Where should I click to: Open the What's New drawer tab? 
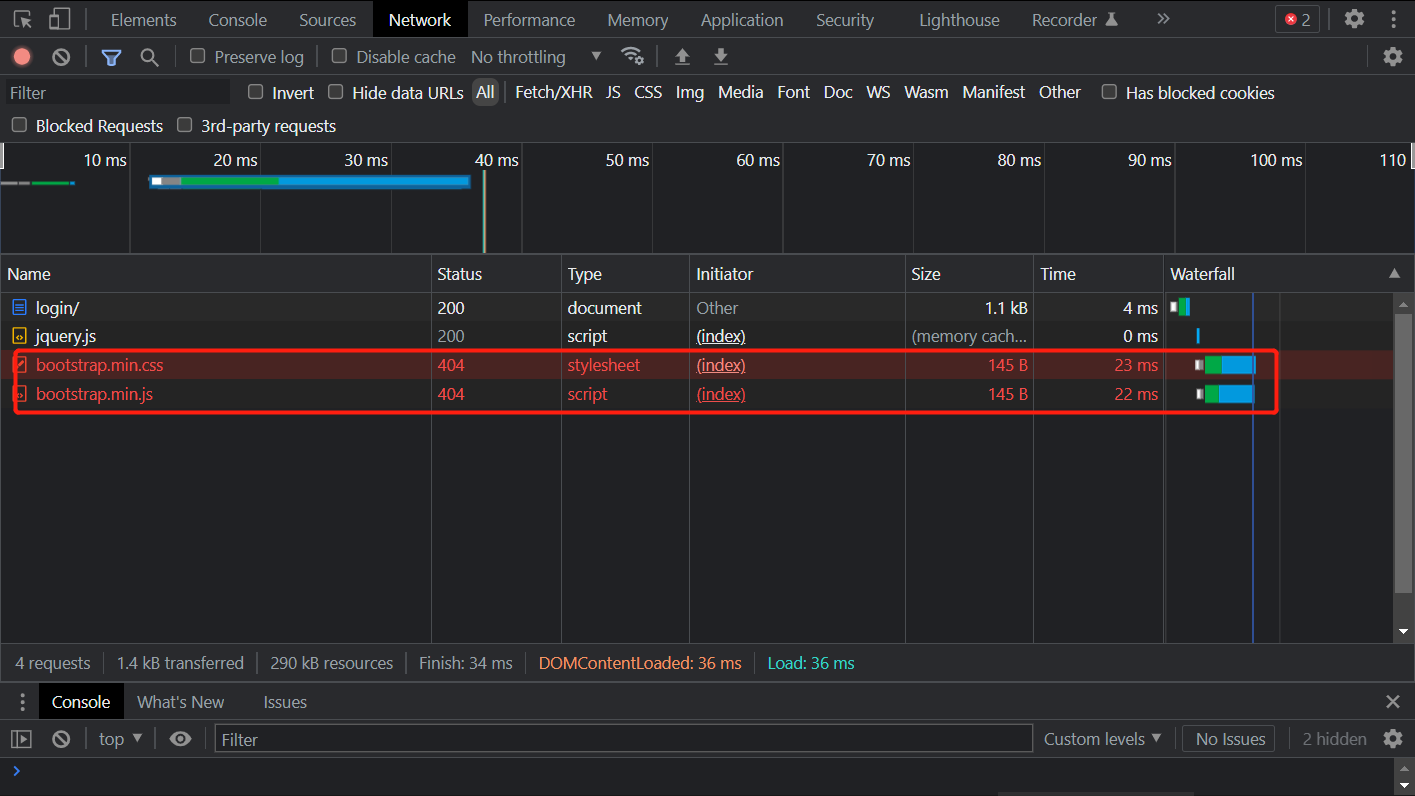[180, 702]
